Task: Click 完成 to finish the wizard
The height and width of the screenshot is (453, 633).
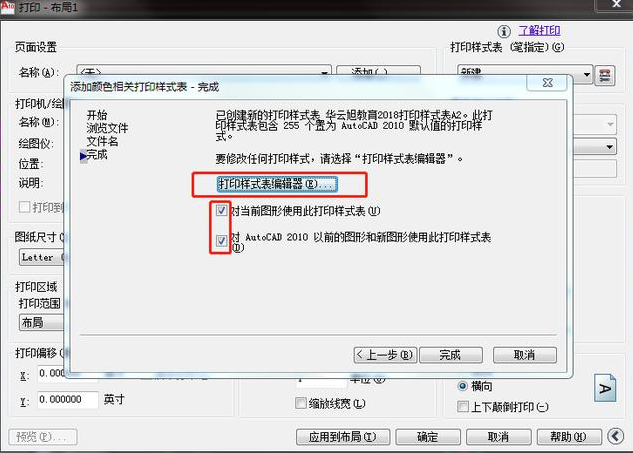Action: [x=451, y=355]
